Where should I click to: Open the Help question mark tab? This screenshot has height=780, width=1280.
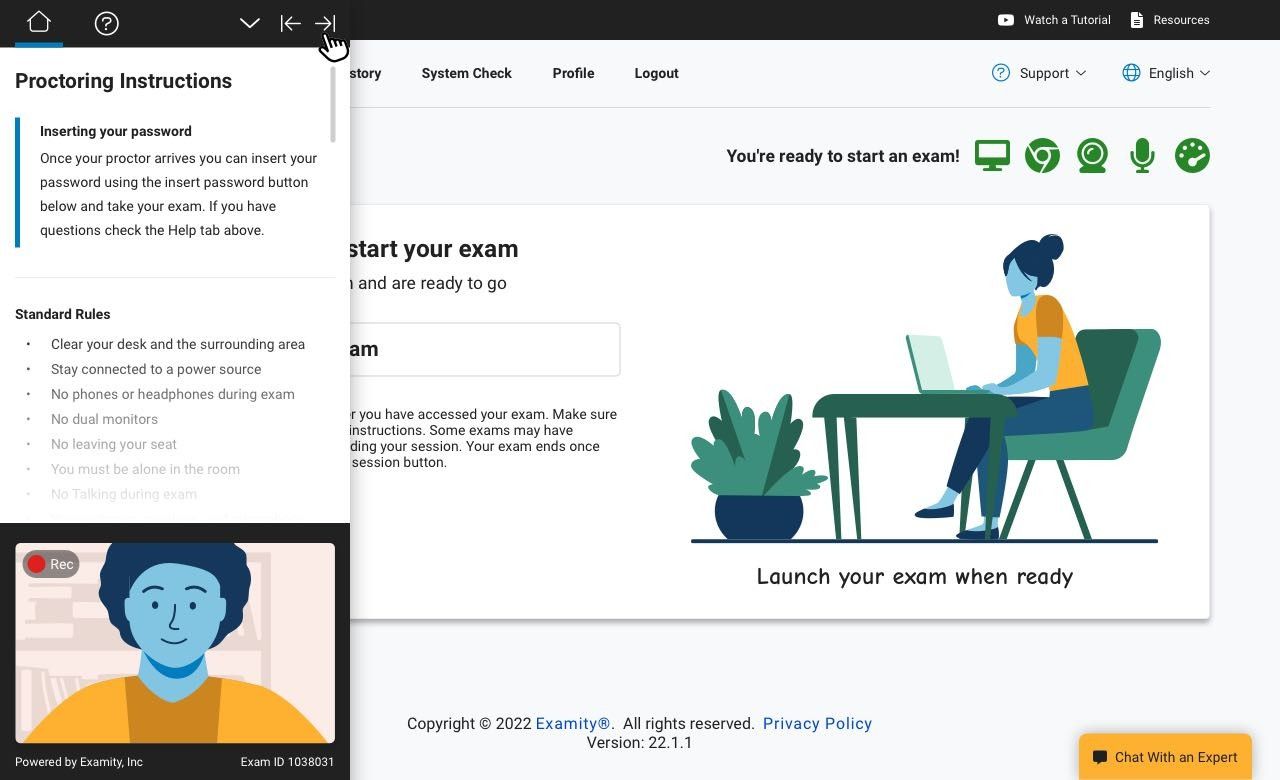pos(107,23)
